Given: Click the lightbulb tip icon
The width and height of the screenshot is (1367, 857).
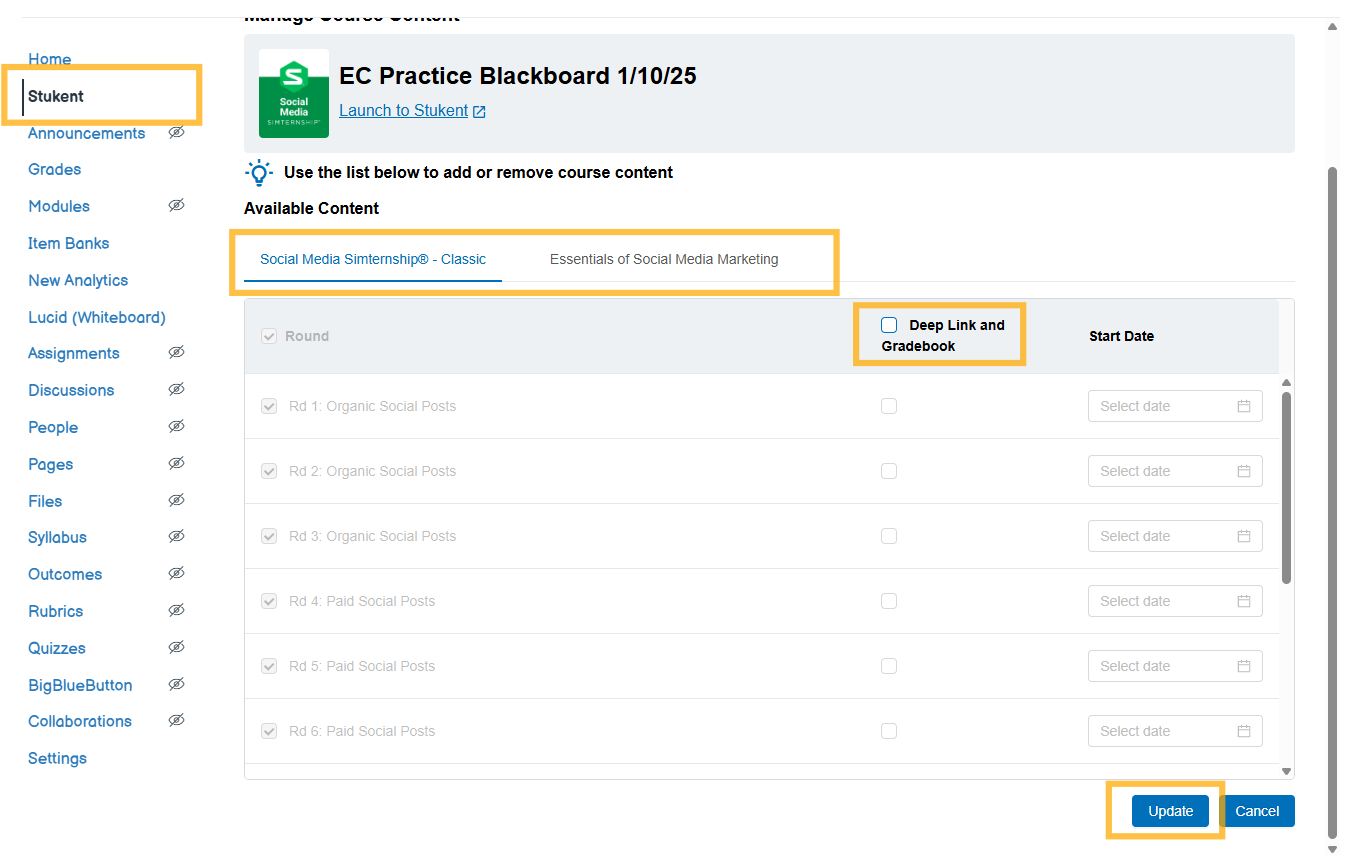Looking at the screenshot, I should pyautogui.click(x=259, y=172).
